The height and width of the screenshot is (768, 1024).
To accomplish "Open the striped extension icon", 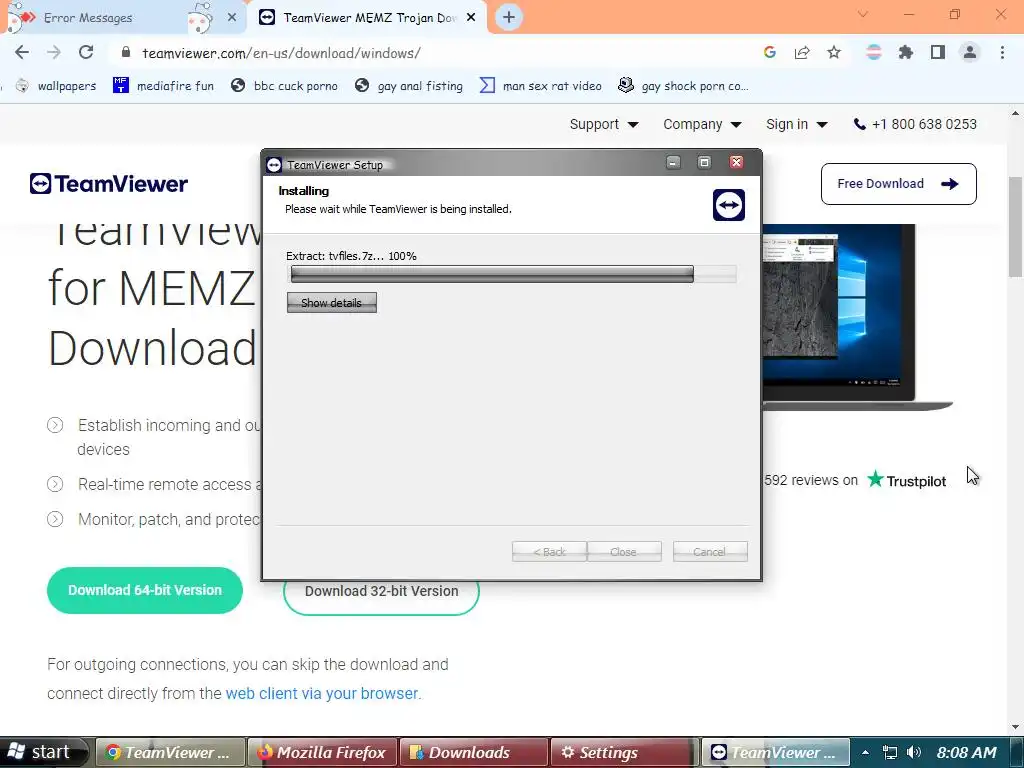I will pyautogui.click(x=874, y=53).
